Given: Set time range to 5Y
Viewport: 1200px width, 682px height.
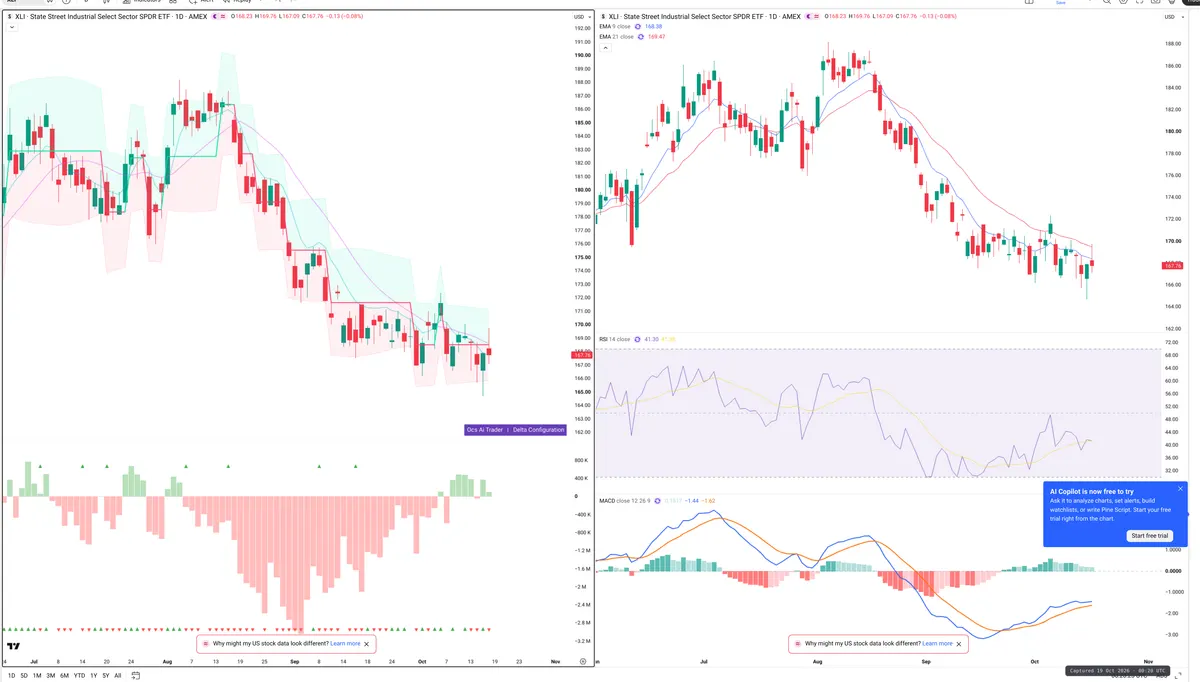Looking at the screenshot, I should [x=106, y=676].
